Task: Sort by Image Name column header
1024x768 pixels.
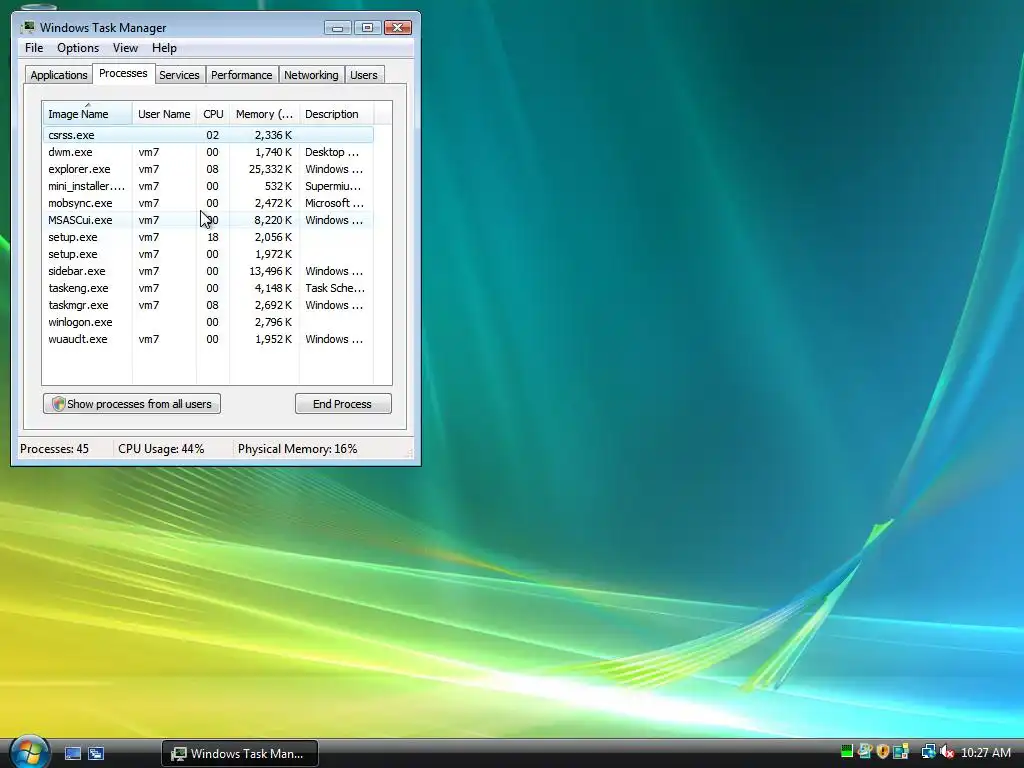Action: point(88,114)
